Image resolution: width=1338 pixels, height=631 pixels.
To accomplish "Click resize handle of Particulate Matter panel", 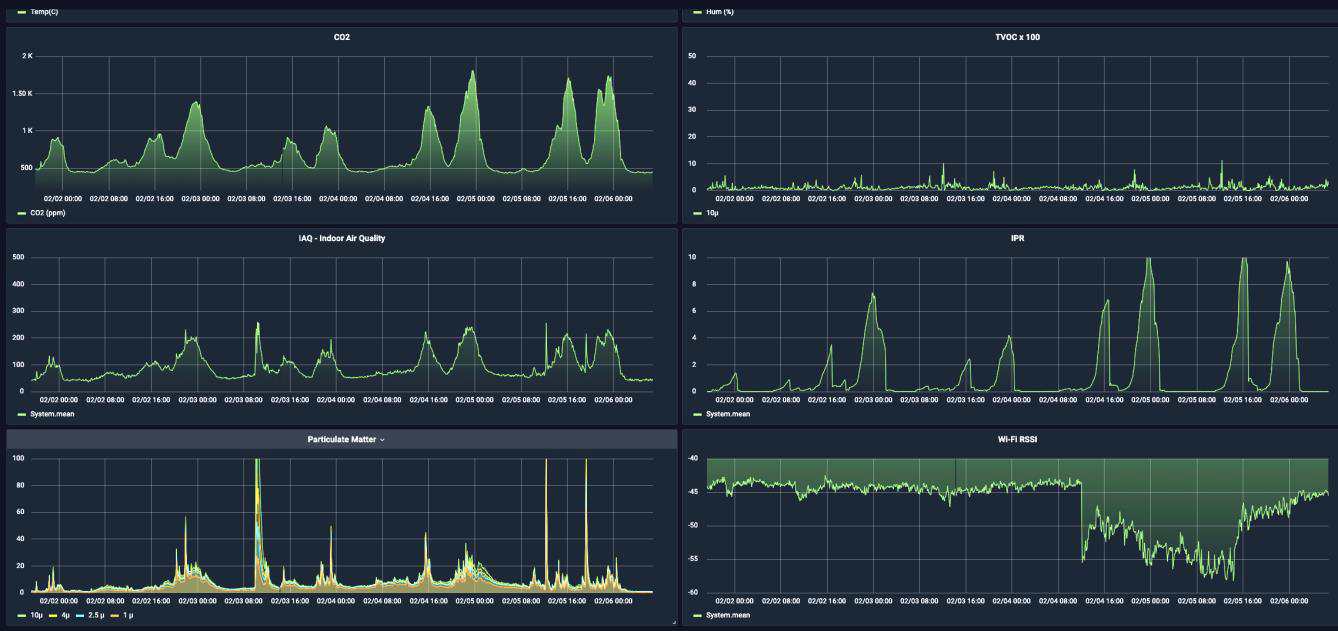I will (673, 623).
